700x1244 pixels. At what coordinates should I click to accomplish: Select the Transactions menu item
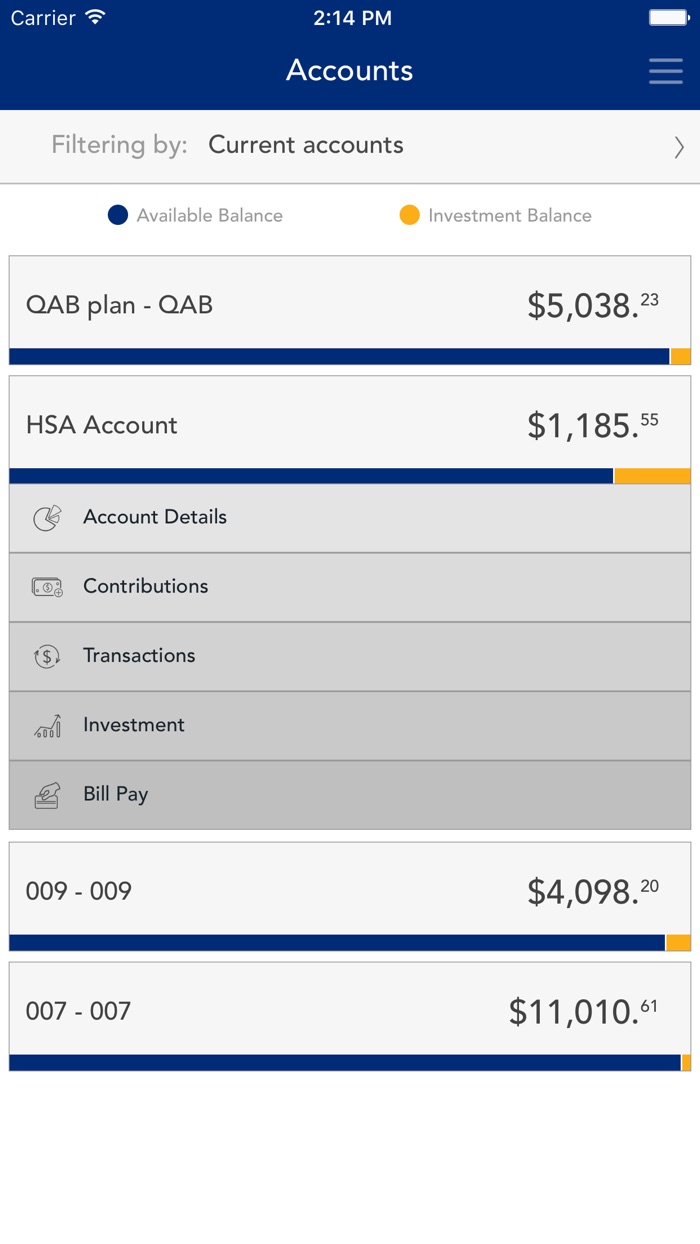coord(139,656)
